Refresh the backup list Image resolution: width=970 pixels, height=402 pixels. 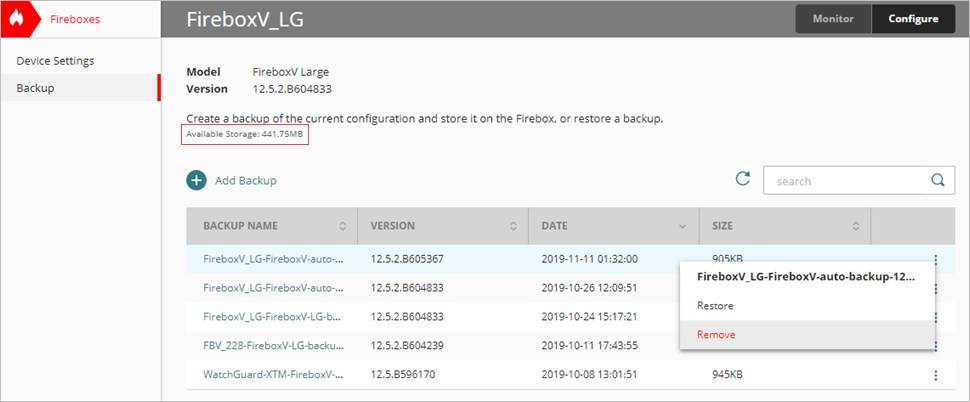click(x=742, y=179)
